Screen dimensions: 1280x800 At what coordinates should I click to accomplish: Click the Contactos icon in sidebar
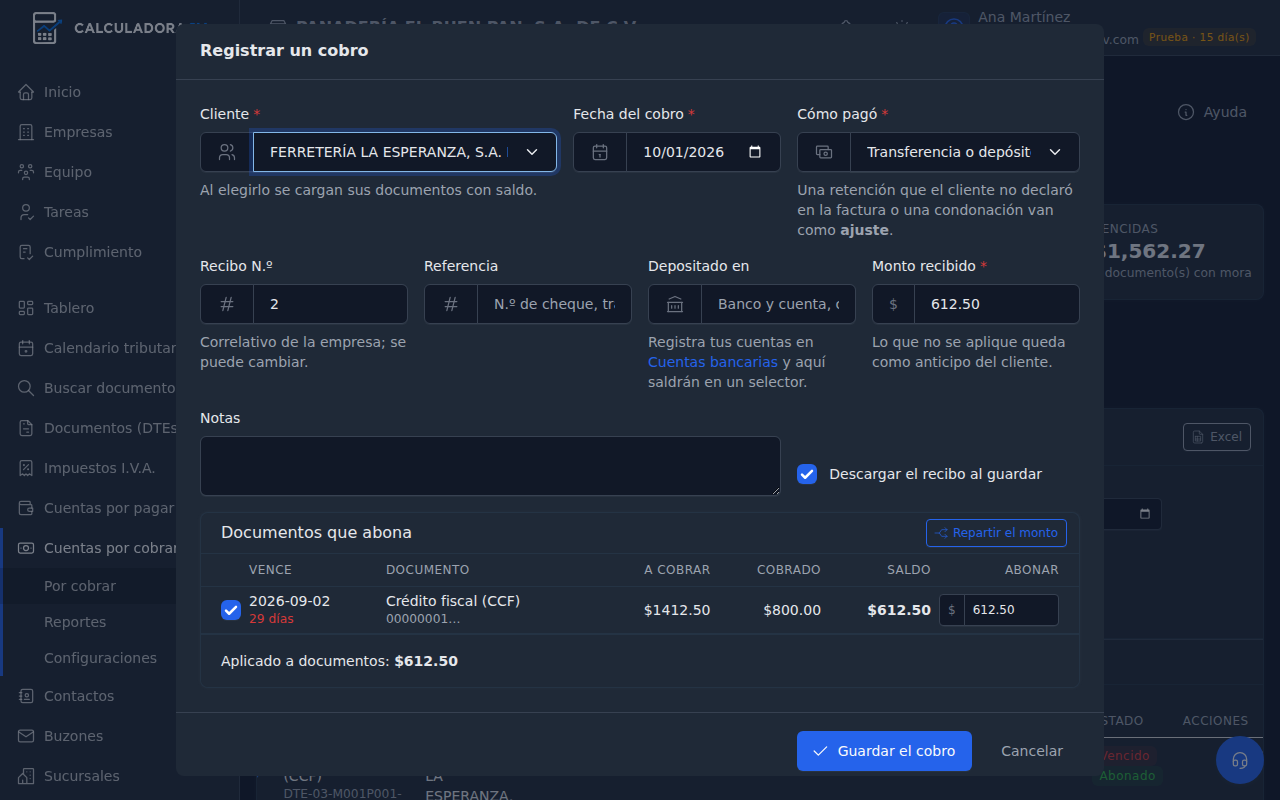[26, 696]
